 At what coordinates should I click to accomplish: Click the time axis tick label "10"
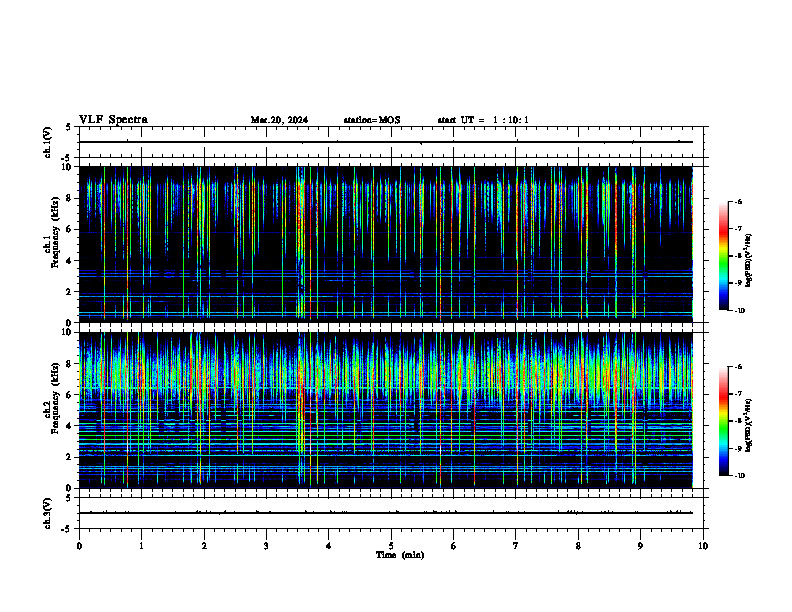pos(703,546)
